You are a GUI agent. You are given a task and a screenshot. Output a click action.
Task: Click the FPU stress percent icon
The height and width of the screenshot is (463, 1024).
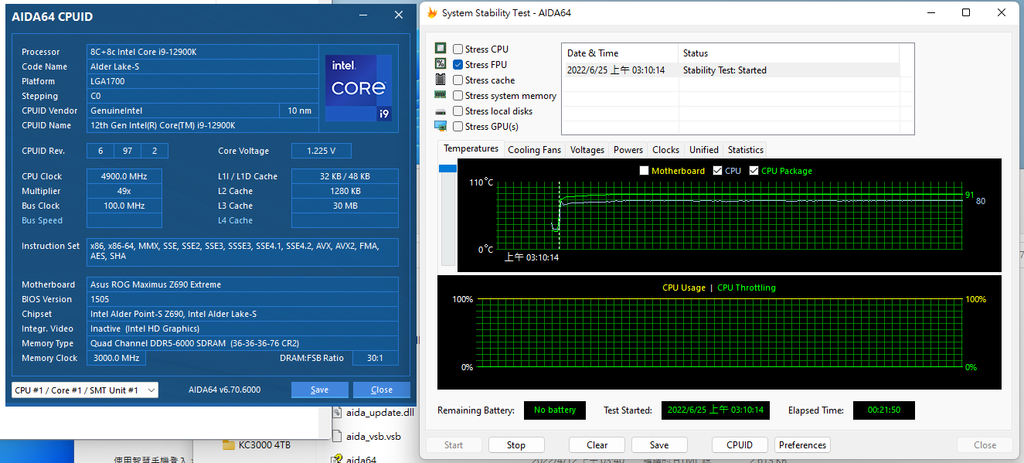click(441, 64)
